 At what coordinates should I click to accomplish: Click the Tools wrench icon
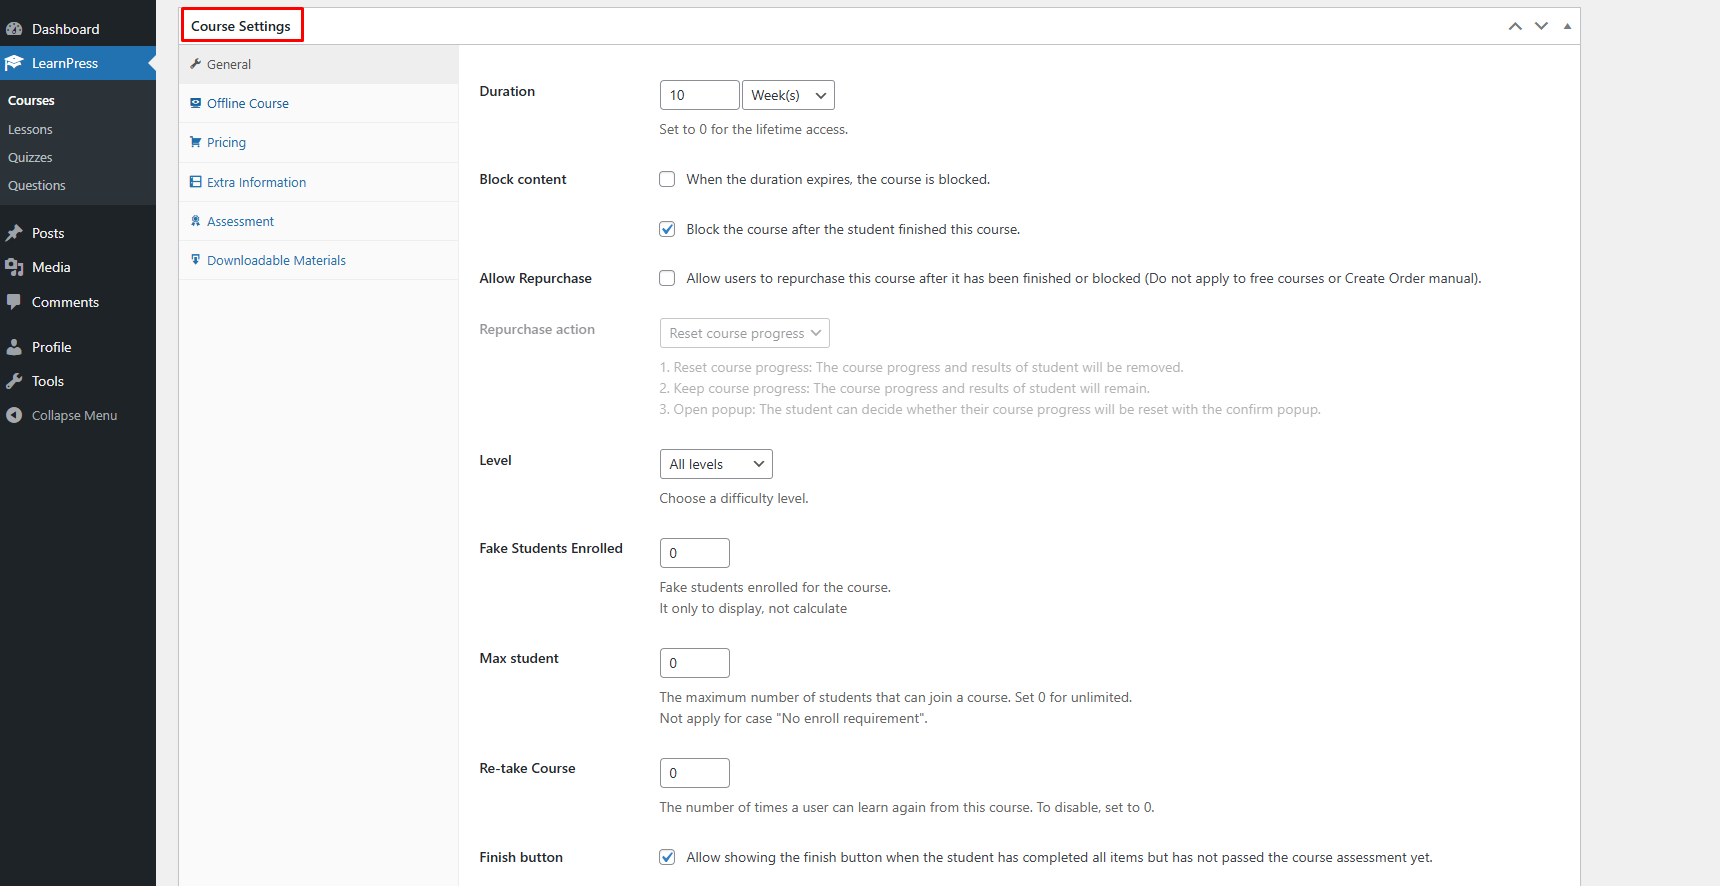pyautogui.click(x=14, y=381)
